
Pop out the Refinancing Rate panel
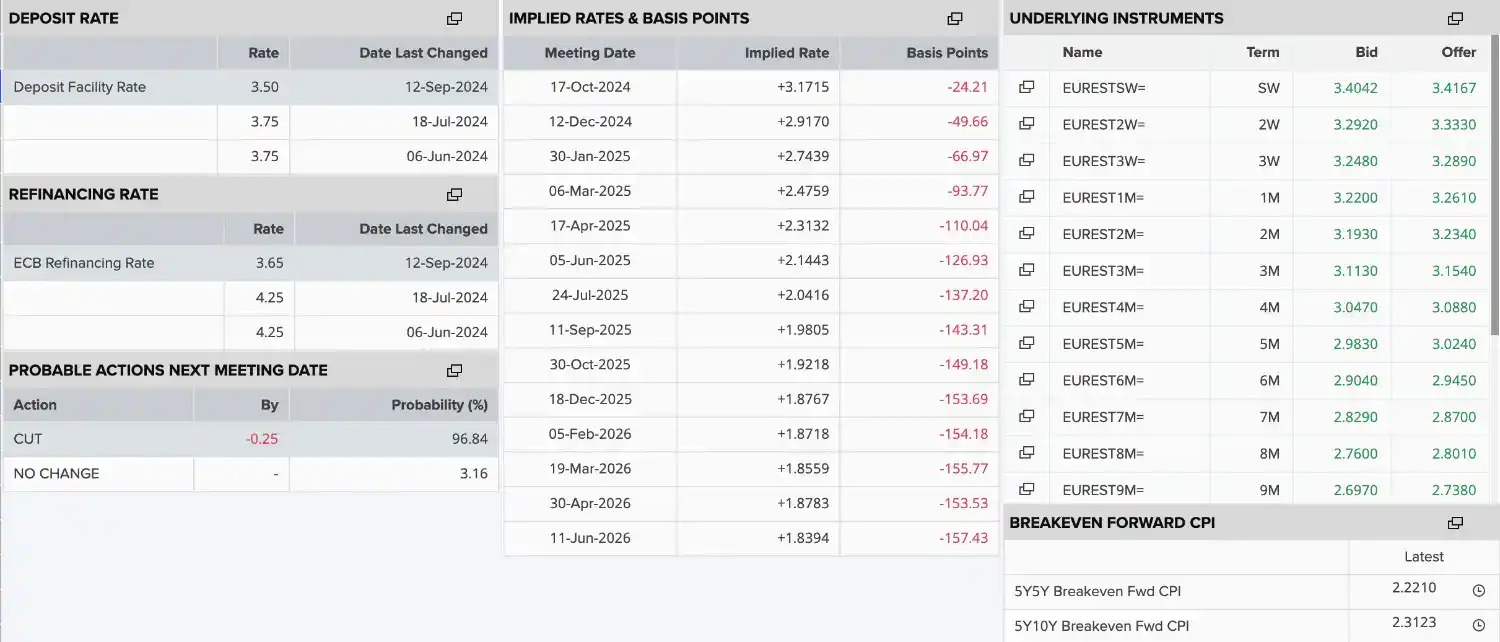pyautogui.click(x=454, y=194)
